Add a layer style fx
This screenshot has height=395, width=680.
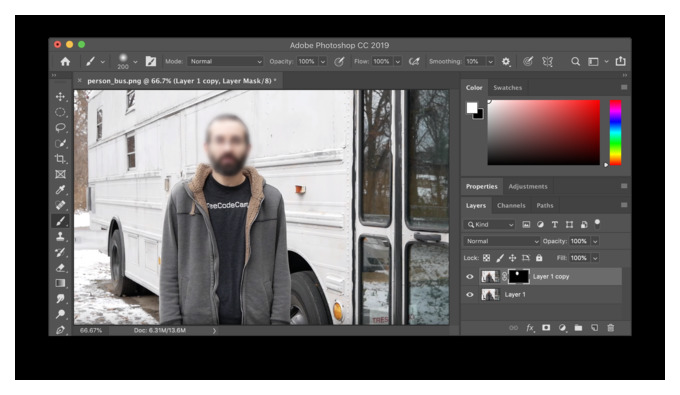pyautogui.click(x=530, y=328)
